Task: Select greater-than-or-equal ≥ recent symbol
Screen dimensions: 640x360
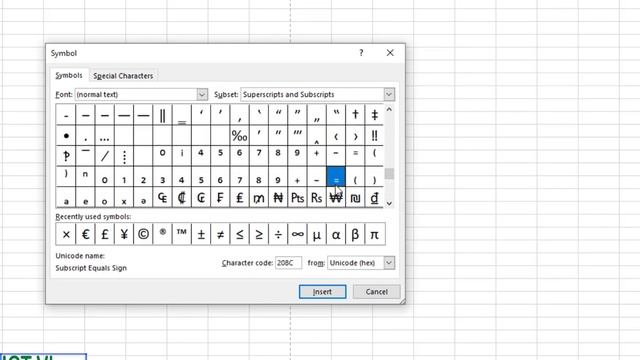Action: click(x=259, y=234)
